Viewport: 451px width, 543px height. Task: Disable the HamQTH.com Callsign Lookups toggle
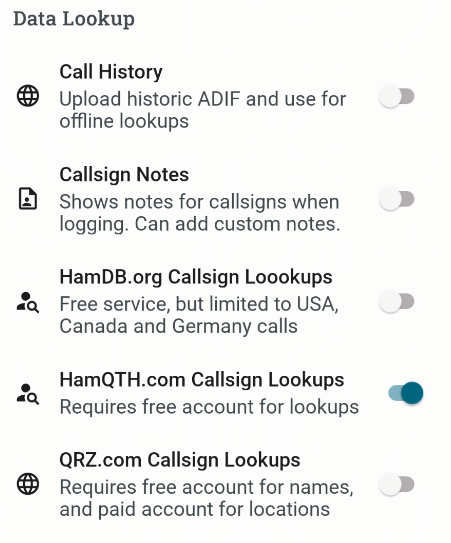(x=406, y=393)
